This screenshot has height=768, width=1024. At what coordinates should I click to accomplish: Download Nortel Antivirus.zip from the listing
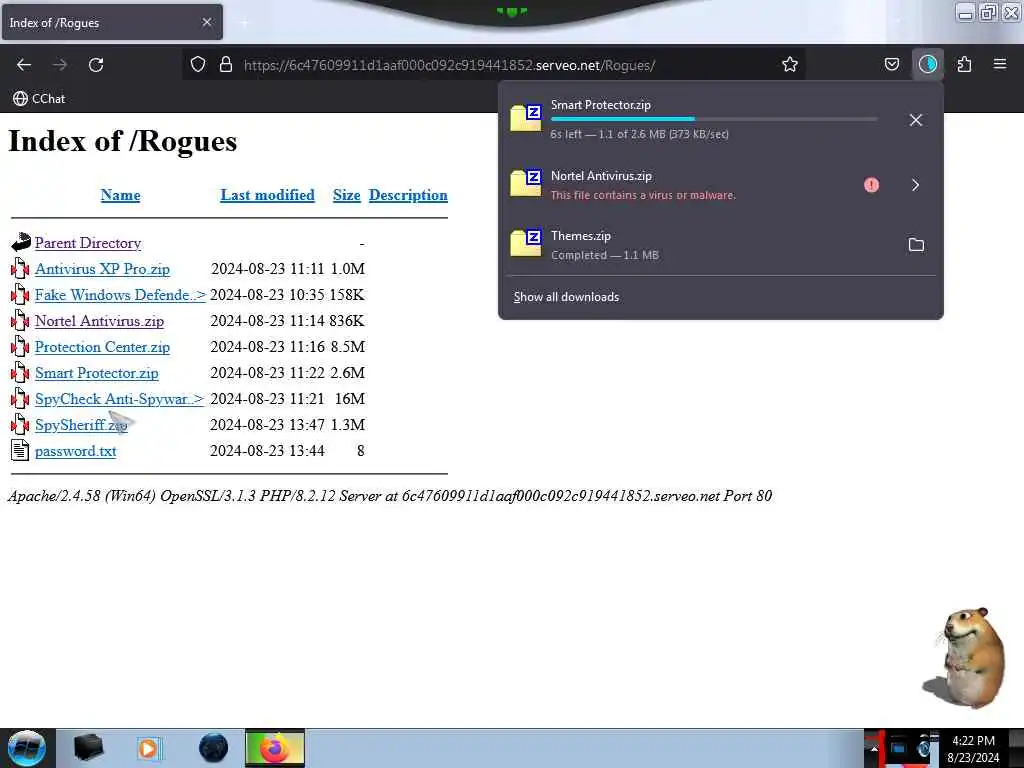99,321
